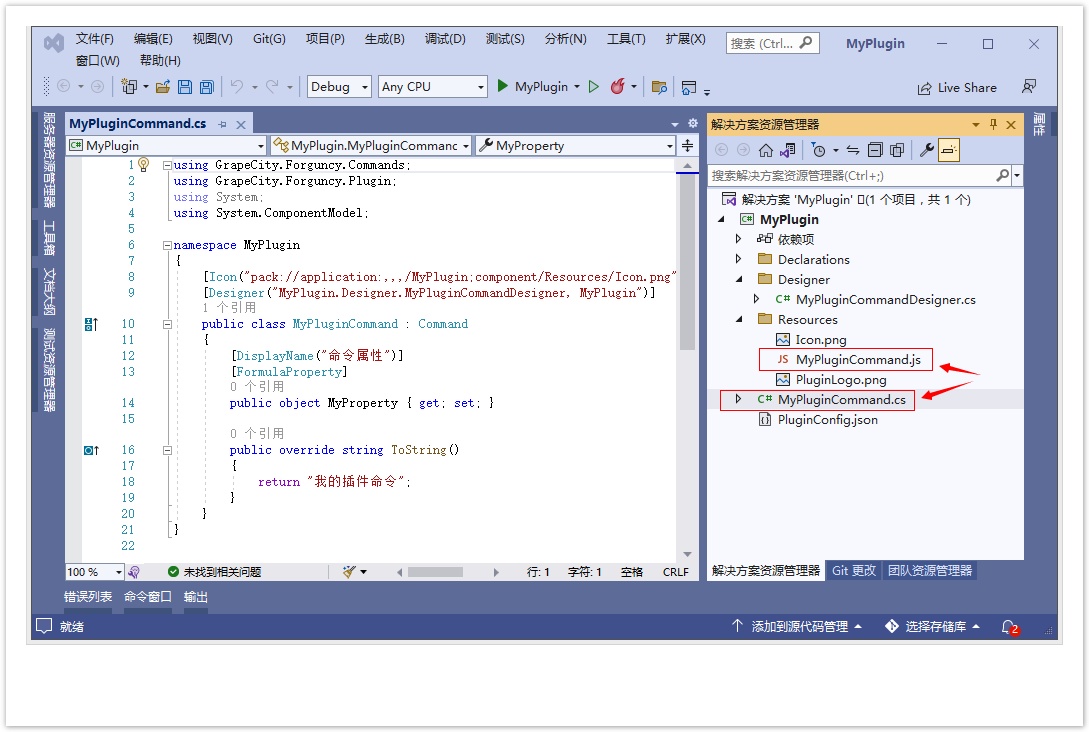The image size is (1089, 732).
Task: Switch to the Git 更改 tab
Action: [x=854, y=570]
